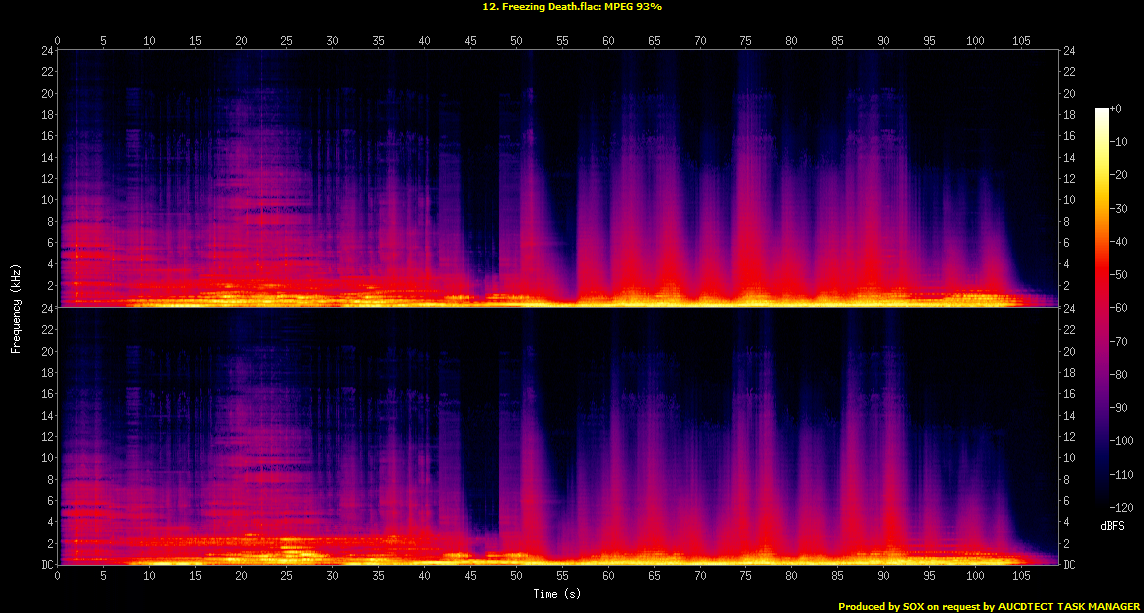This screenshot has width=1144, height=613.
Task: Click the title '12. Freezing Death.flac: MPEG 93%'
Action: [x=571, y=6]
